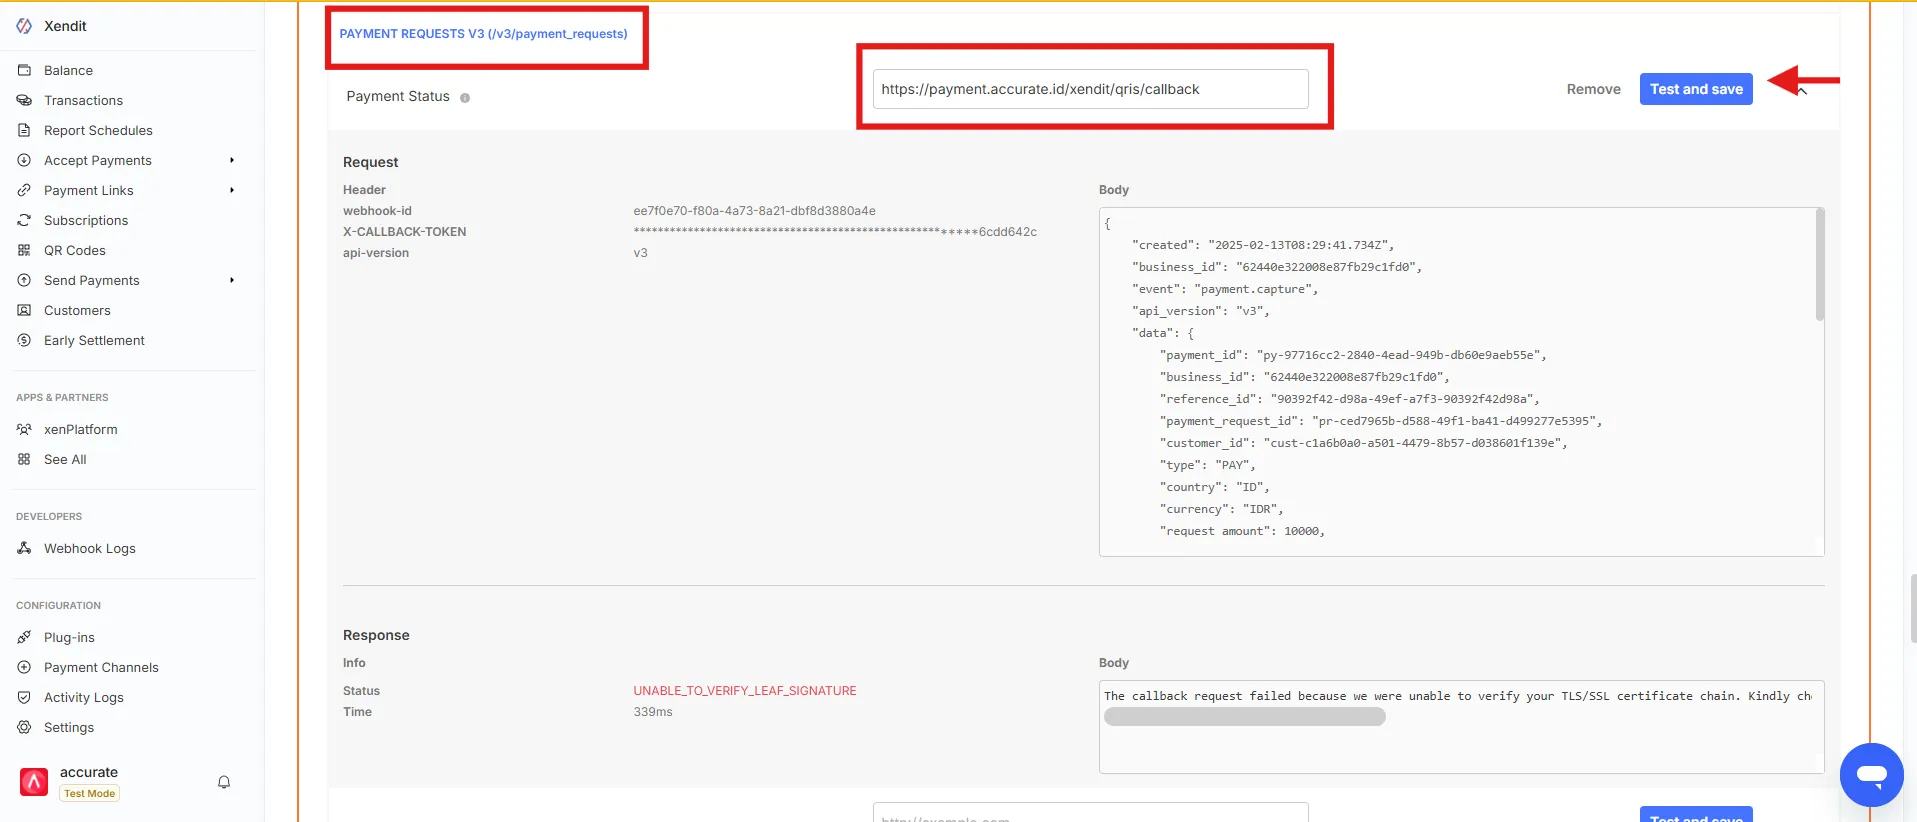The height and width of the screenshot is (822, 1917).
Task: Expand the Accept Payments submenu arrow
Action: click(x=232, y=160)
